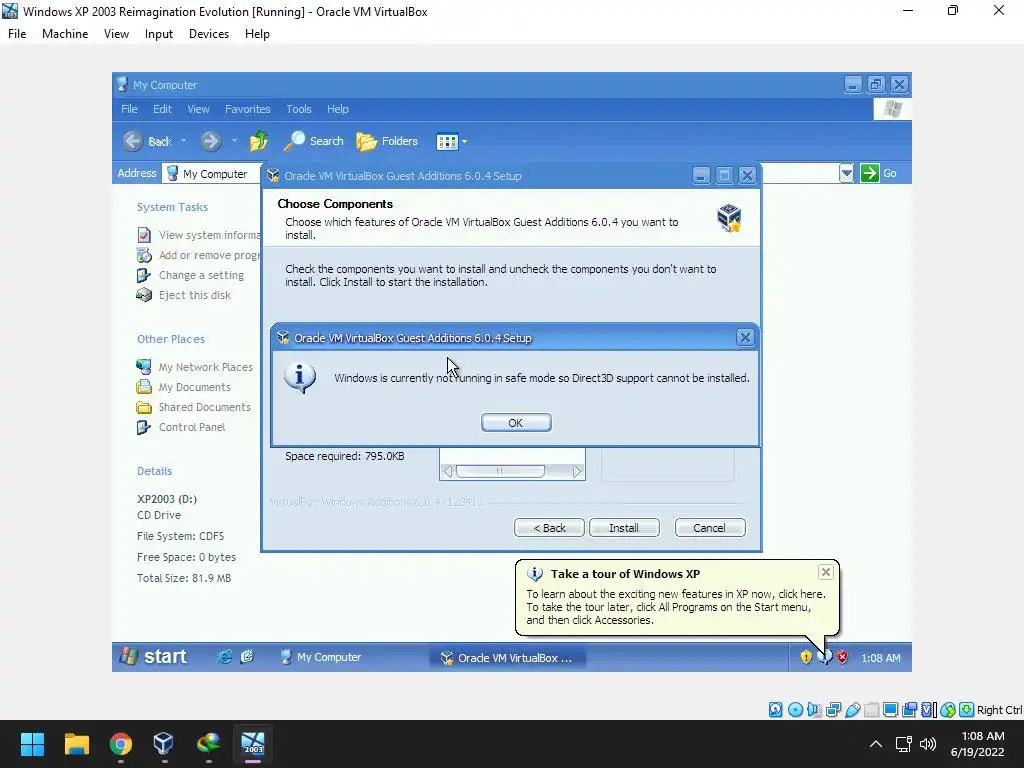Click Change a setting link
The height and width of the screenshot is (768, 1024).
point(190,276)
